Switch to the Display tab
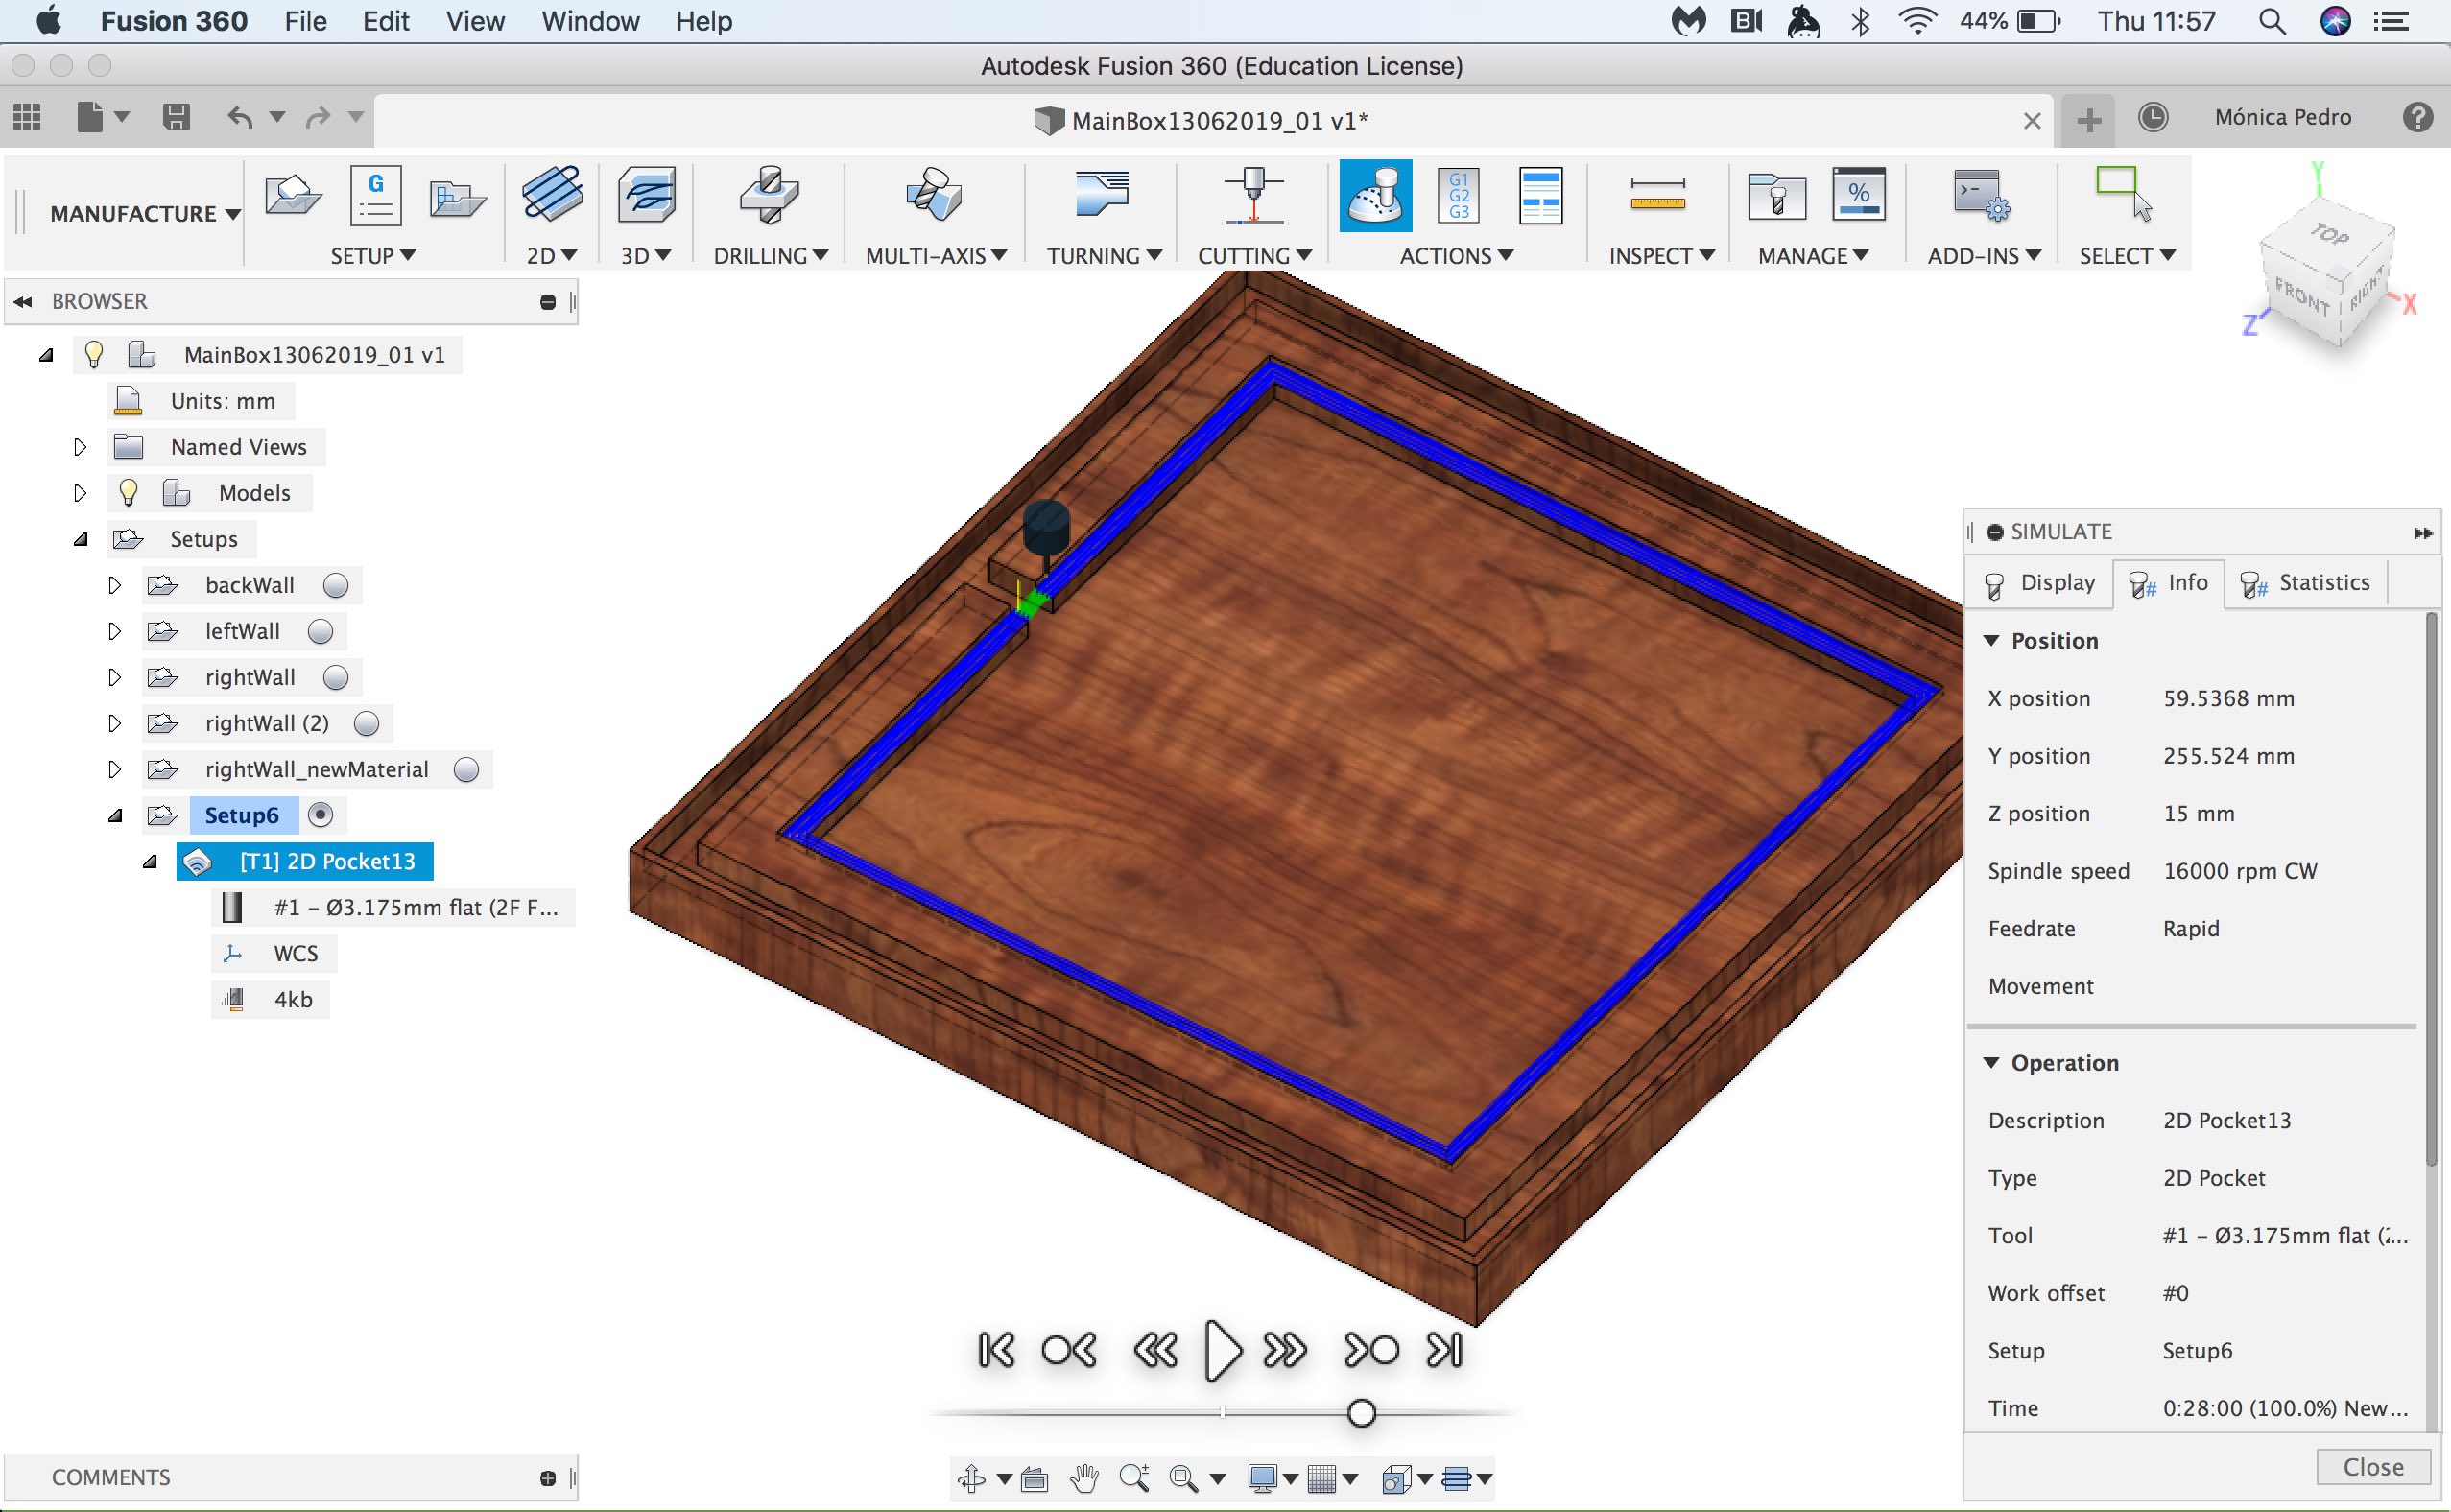This screenshot has height=1512, width=2451. [x=2041, y=583]
